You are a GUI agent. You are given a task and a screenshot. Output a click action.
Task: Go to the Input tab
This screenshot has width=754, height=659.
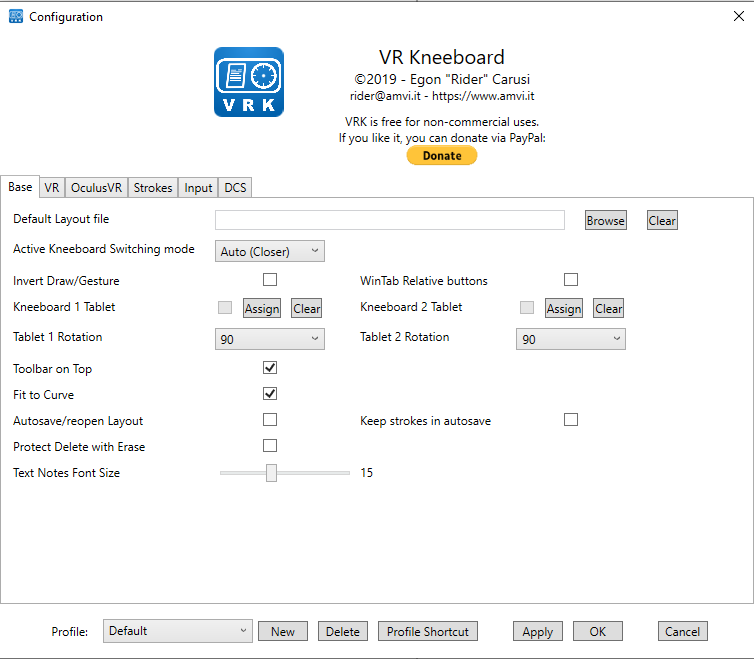[198, 188]
